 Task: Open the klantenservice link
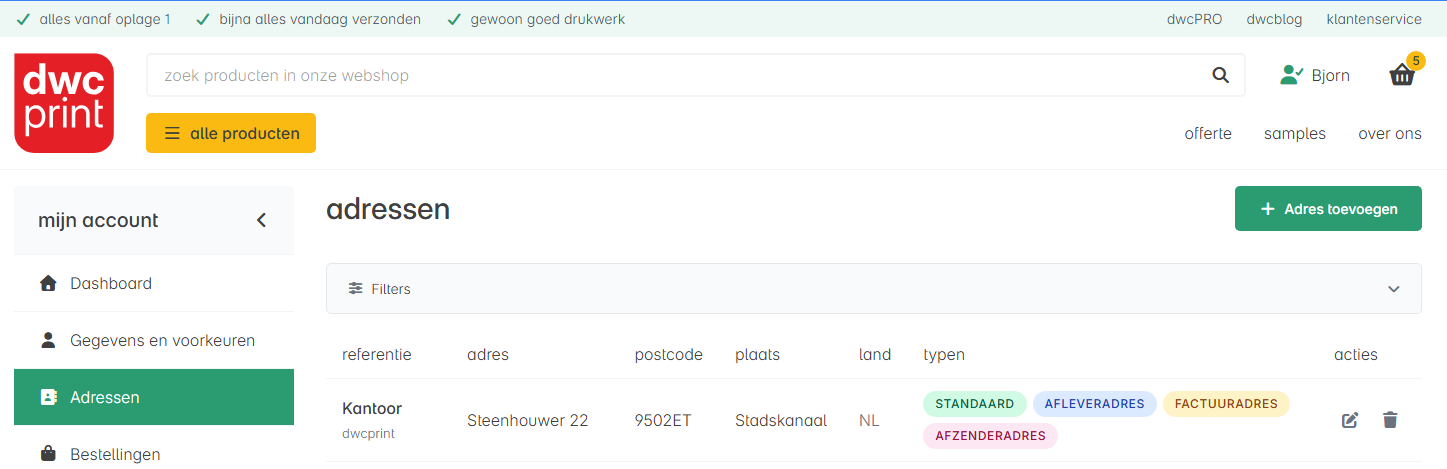click(x=1374, y=19)
